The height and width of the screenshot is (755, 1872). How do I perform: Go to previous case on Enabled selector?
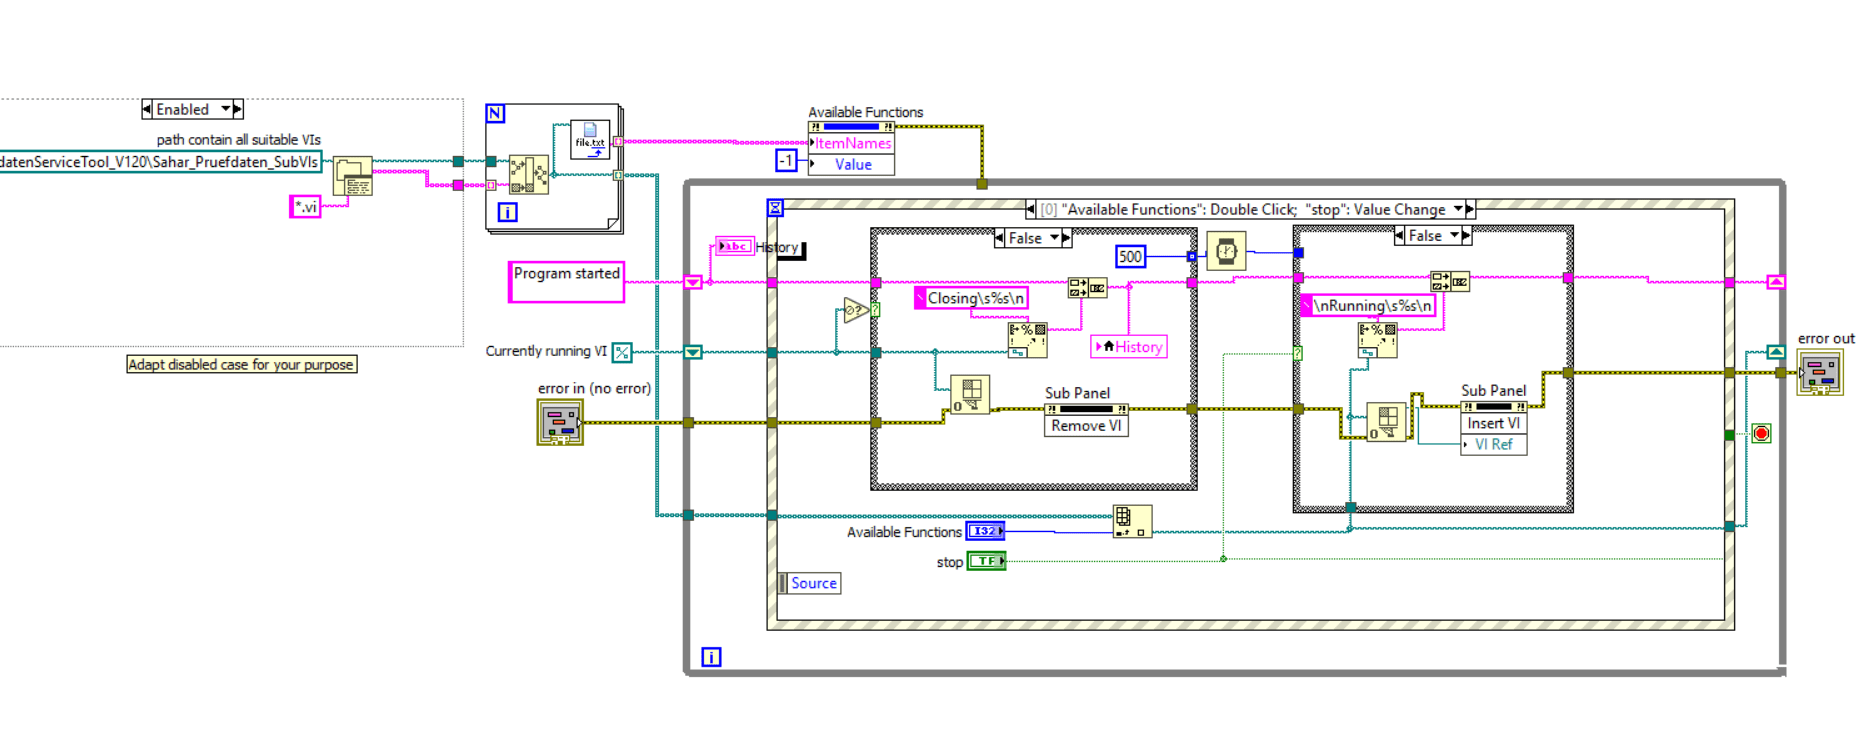(147, 109)
